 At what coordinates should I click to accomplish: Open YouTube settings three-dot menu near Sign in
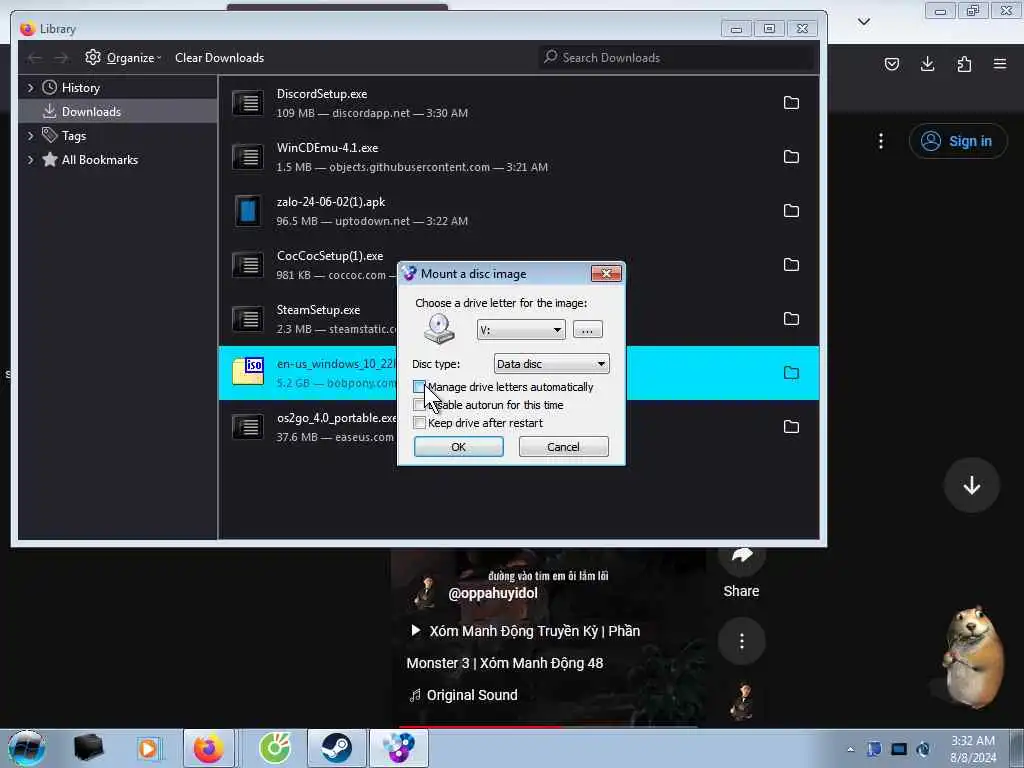(x=881, y=141)
